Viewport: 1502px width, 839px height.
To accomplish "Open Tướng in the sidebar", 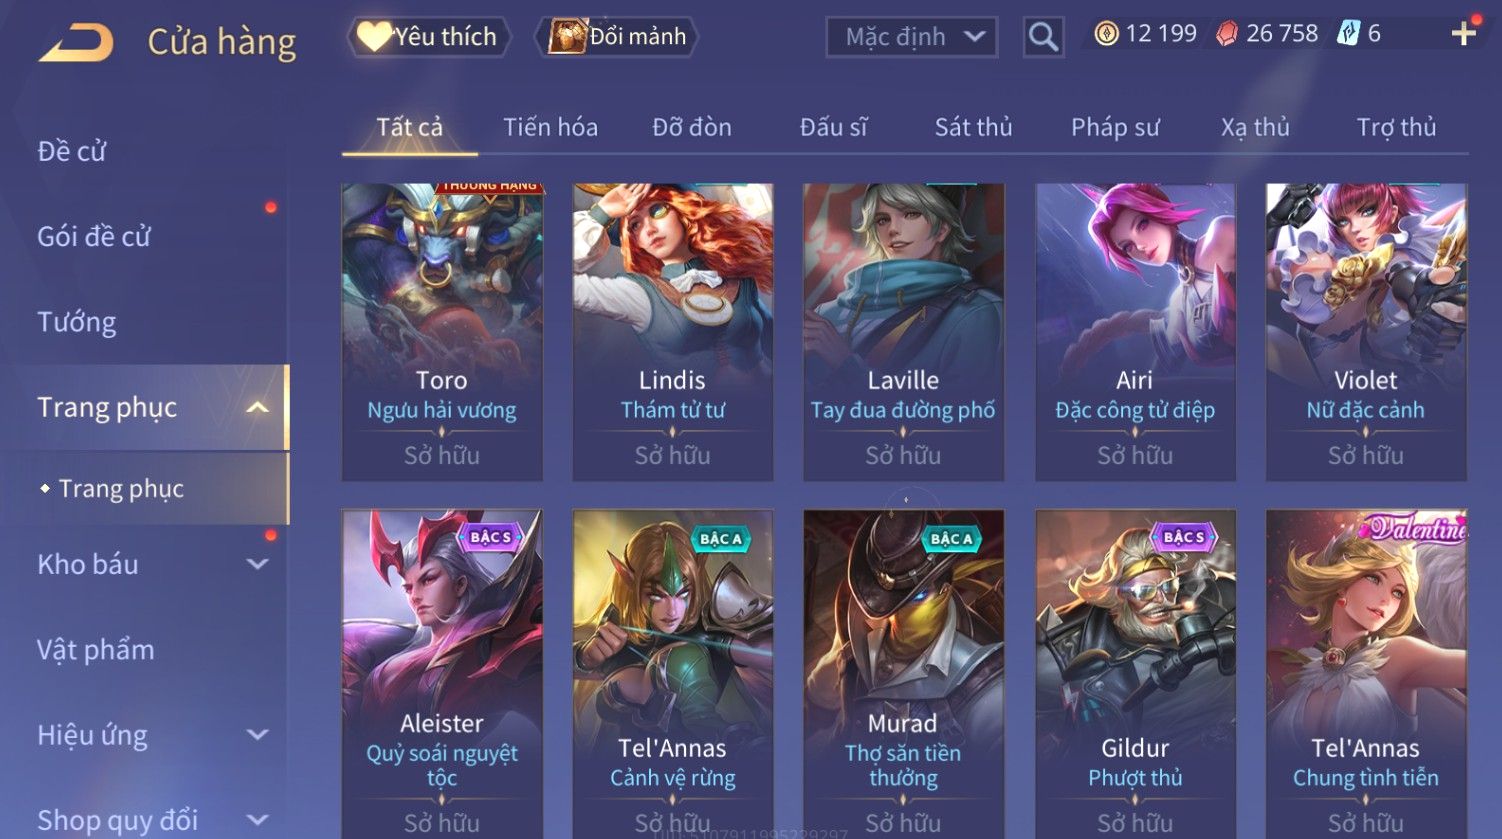I will [77, 322].
